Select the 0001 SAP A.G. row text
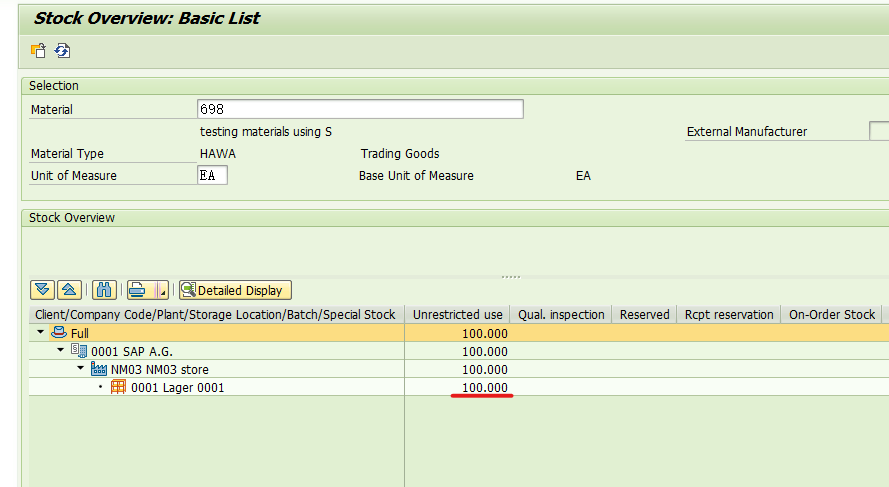Image resolution: width=889 pixels, height=487 pixels. click(132, 352)
